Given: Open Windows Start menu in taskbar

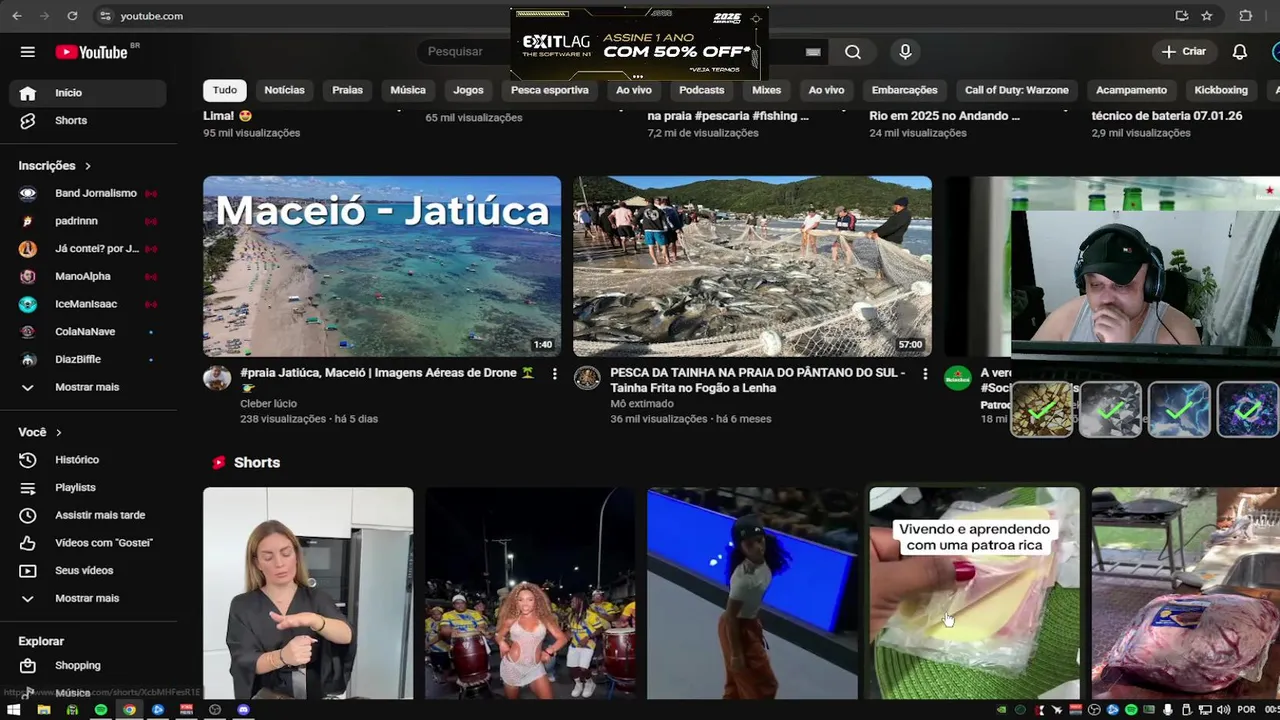Looking at the screenshot, I should pyautogui.click(x=14, y=710).
